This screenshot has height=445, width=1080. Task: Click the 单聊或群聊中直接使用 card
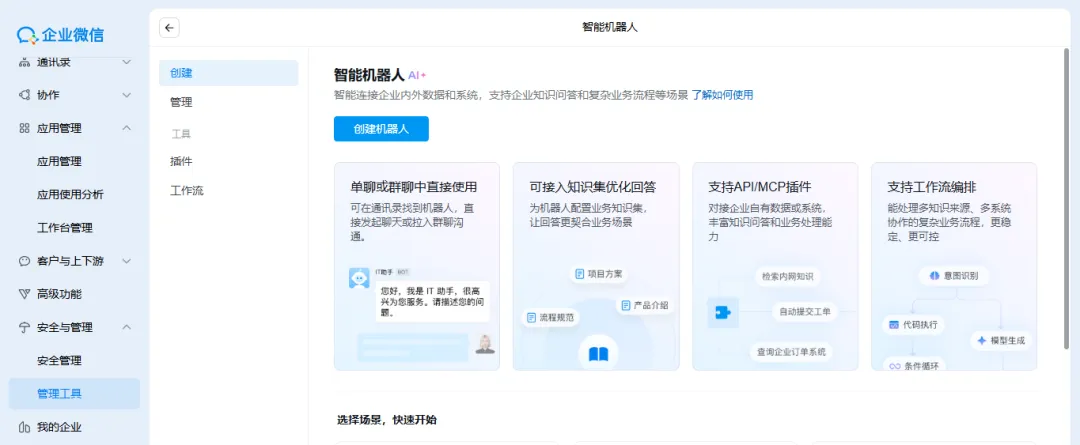[x=417, y=267]
